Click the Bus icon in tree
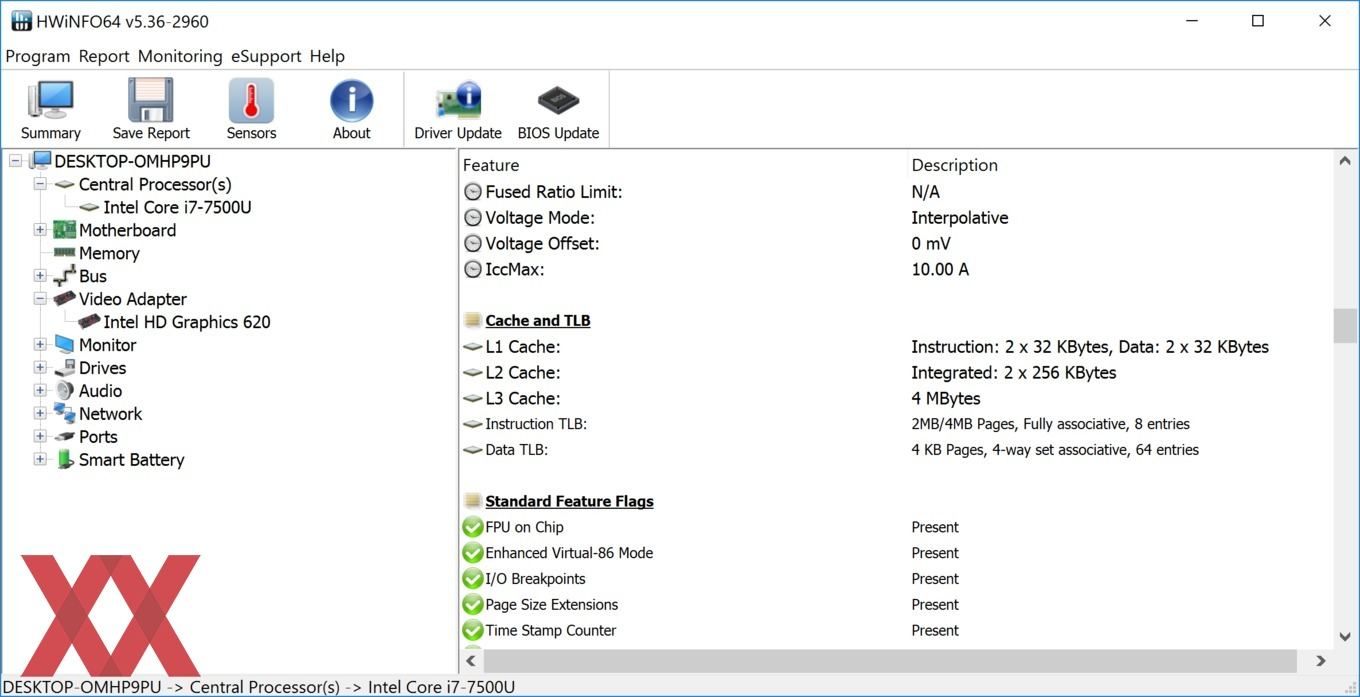This screenshot has width=1360, height=697. click(64, 276)
